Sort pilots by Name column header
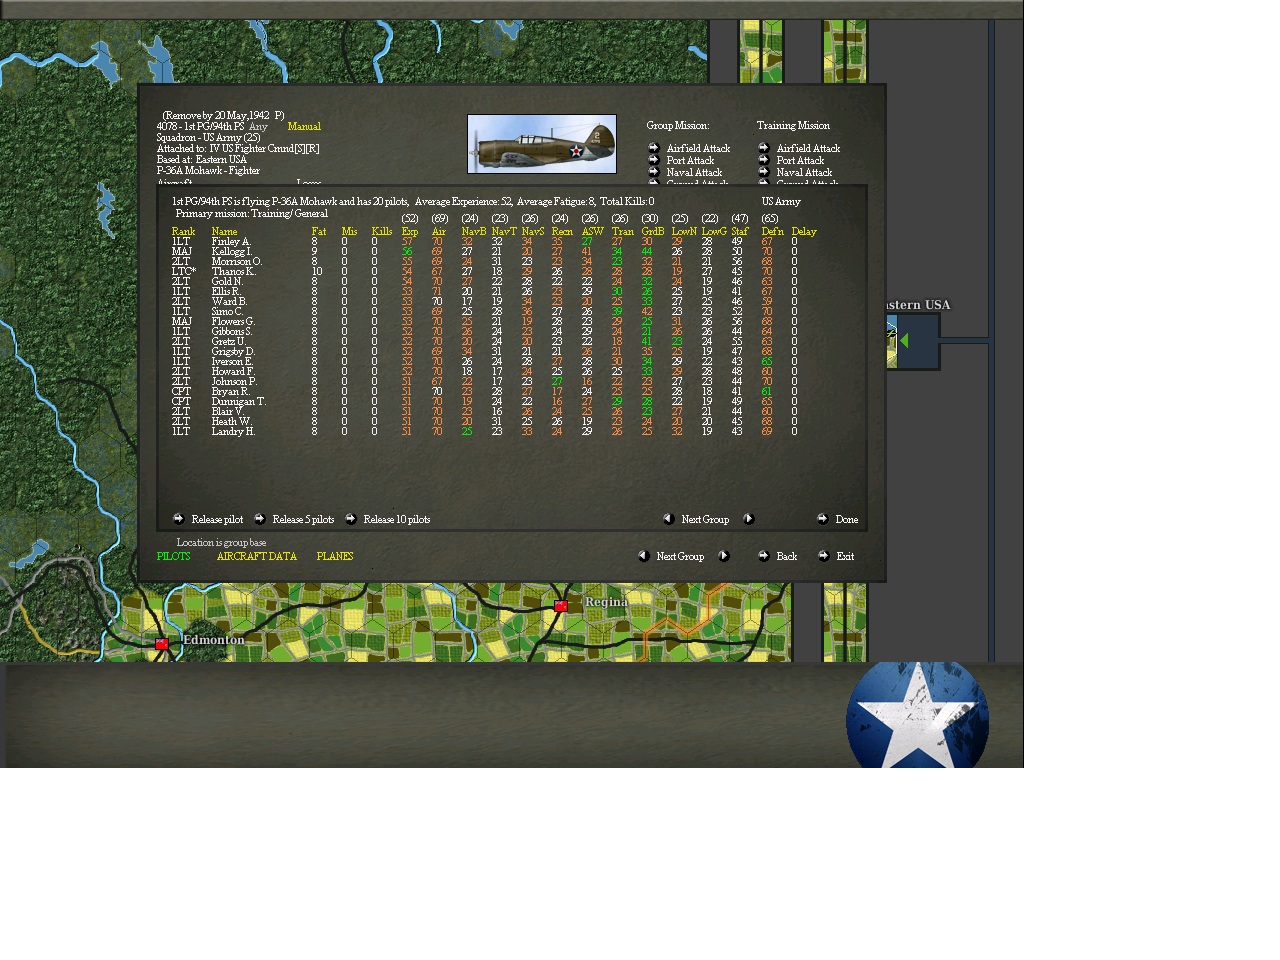 [224, 232]
